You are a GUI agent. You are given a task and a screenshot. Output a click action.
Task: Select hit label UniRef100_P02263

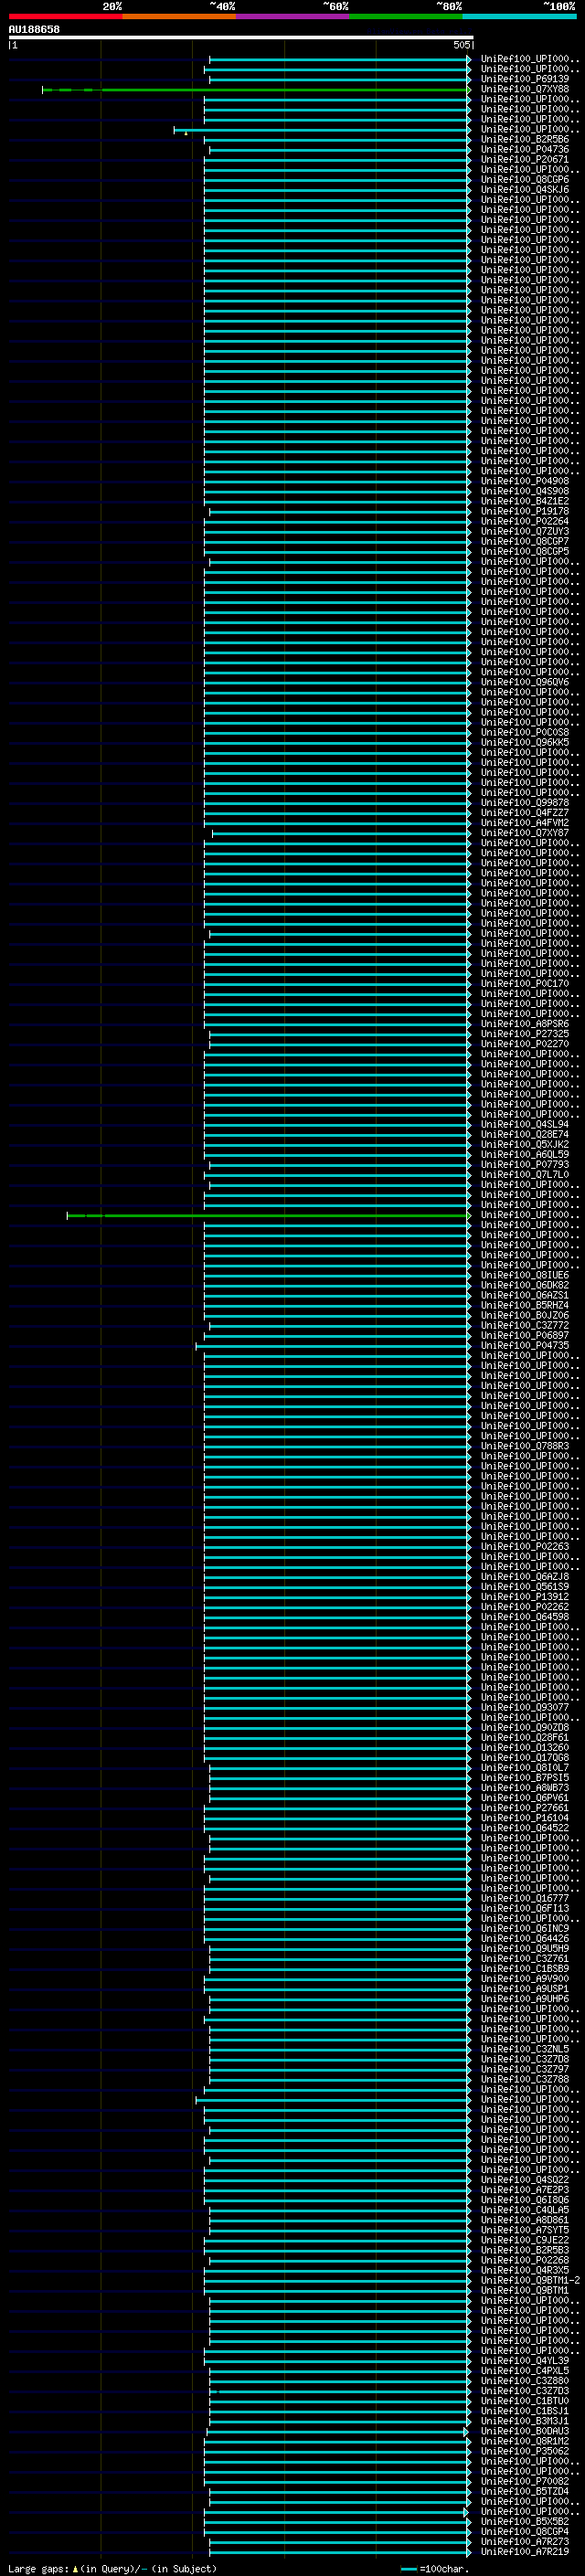pos(525,1546)
